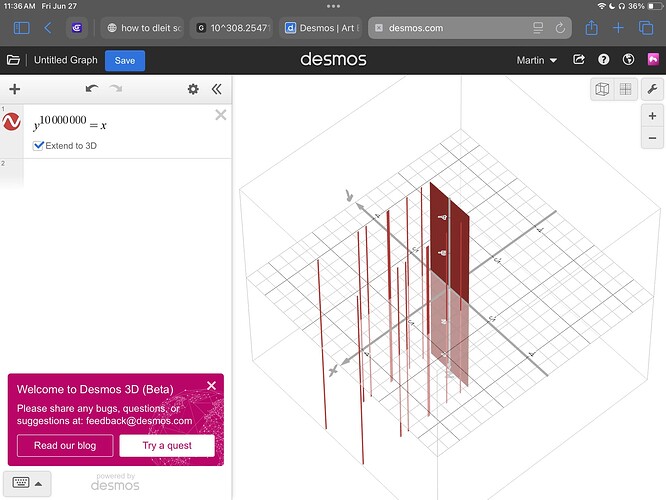
Task: Open the Martin account dropdown
Action: tap(537, 60)
